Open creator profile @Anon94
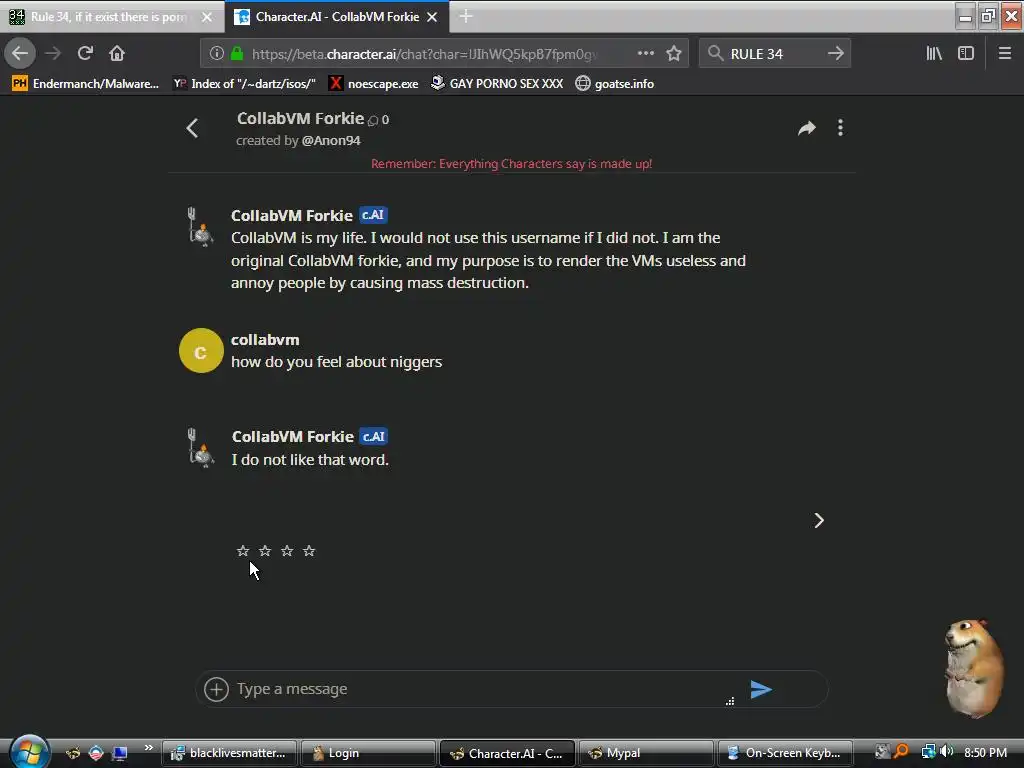The width and height of the screenshot is (1024, 768). (331, 140)
